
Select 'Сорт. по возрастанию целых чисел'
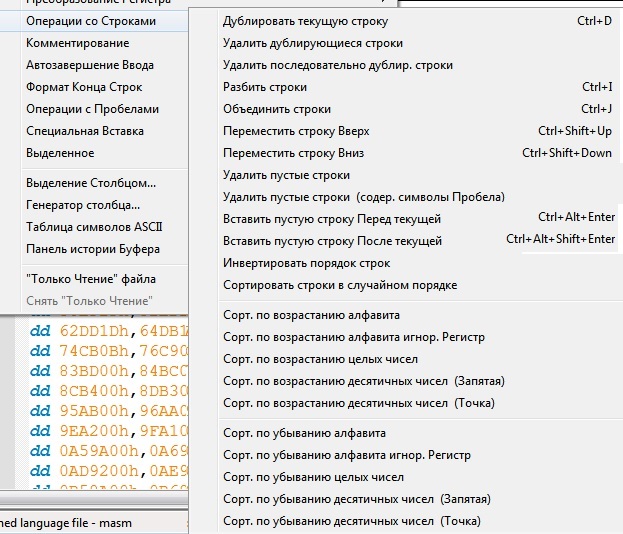(x=320, y=359)
